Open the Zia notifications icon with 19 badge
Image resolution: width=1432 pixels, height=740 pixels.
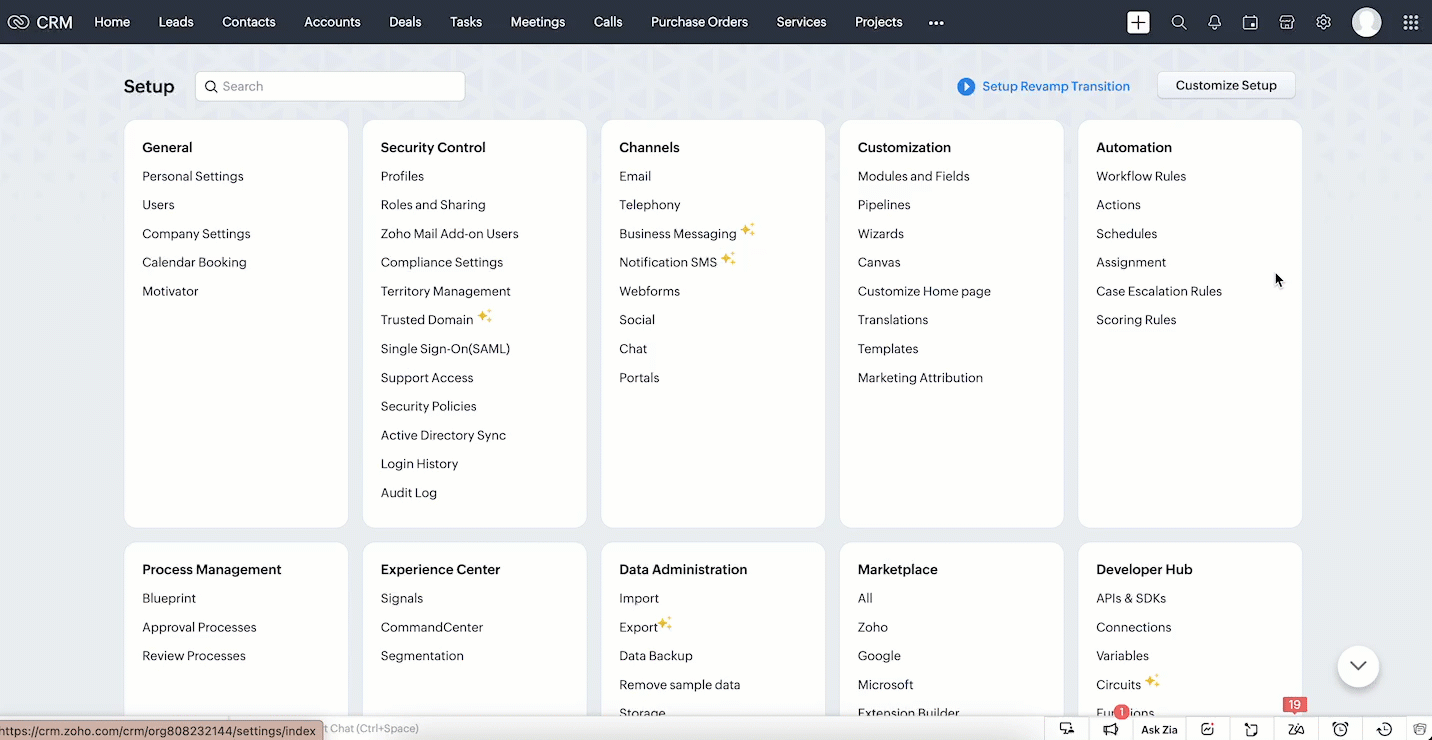click(1295, 729)
